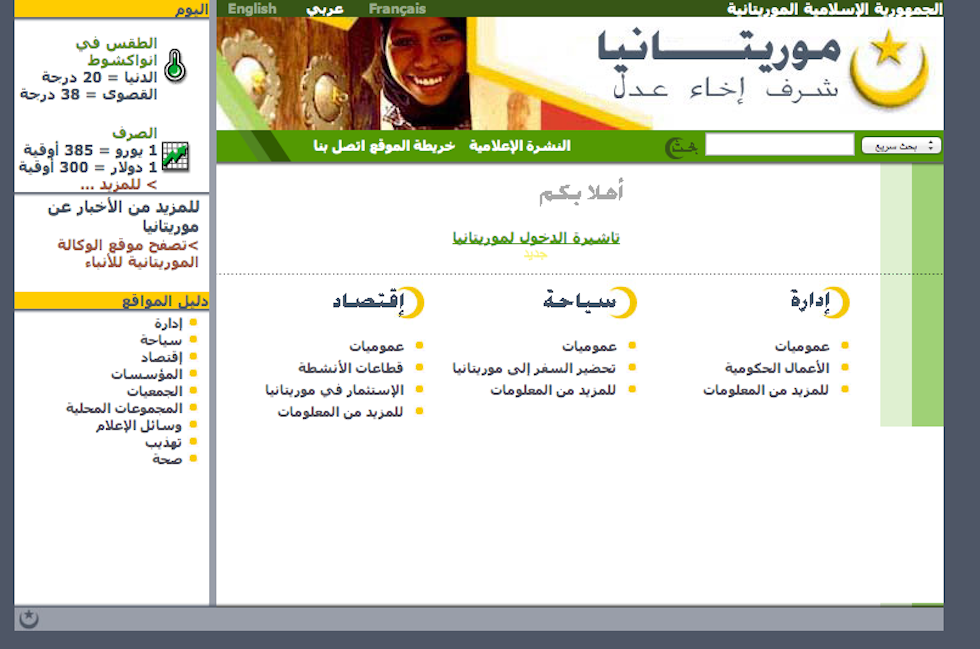Click the crescent star icon in bottom bar
This screenshot has width=980, height=649.
[29, 619]
